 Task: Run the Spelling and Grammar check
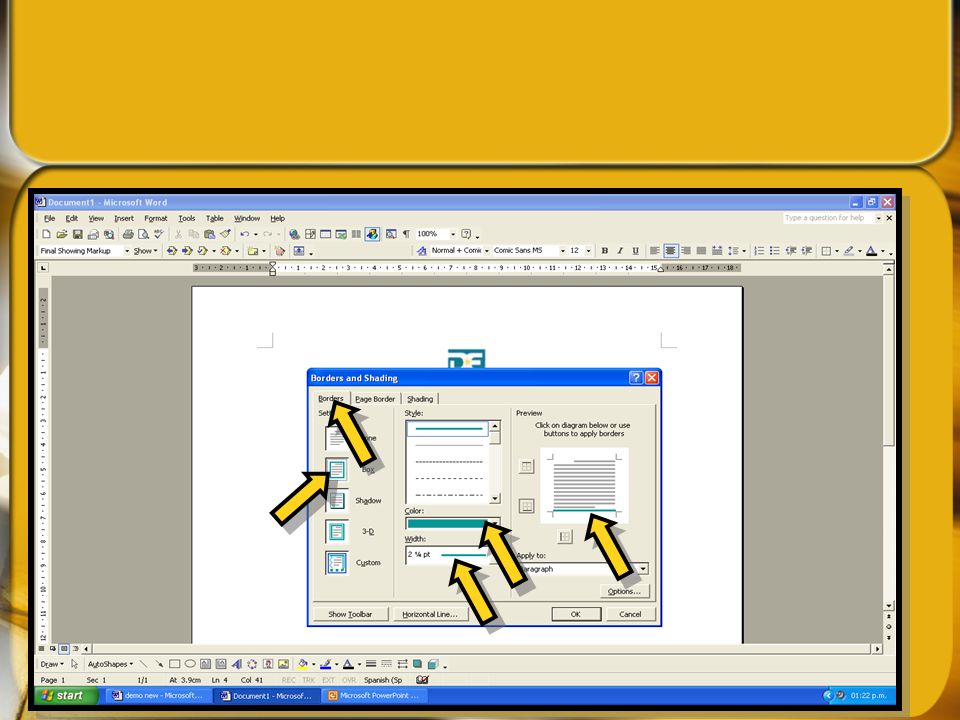tap(159, 234)
